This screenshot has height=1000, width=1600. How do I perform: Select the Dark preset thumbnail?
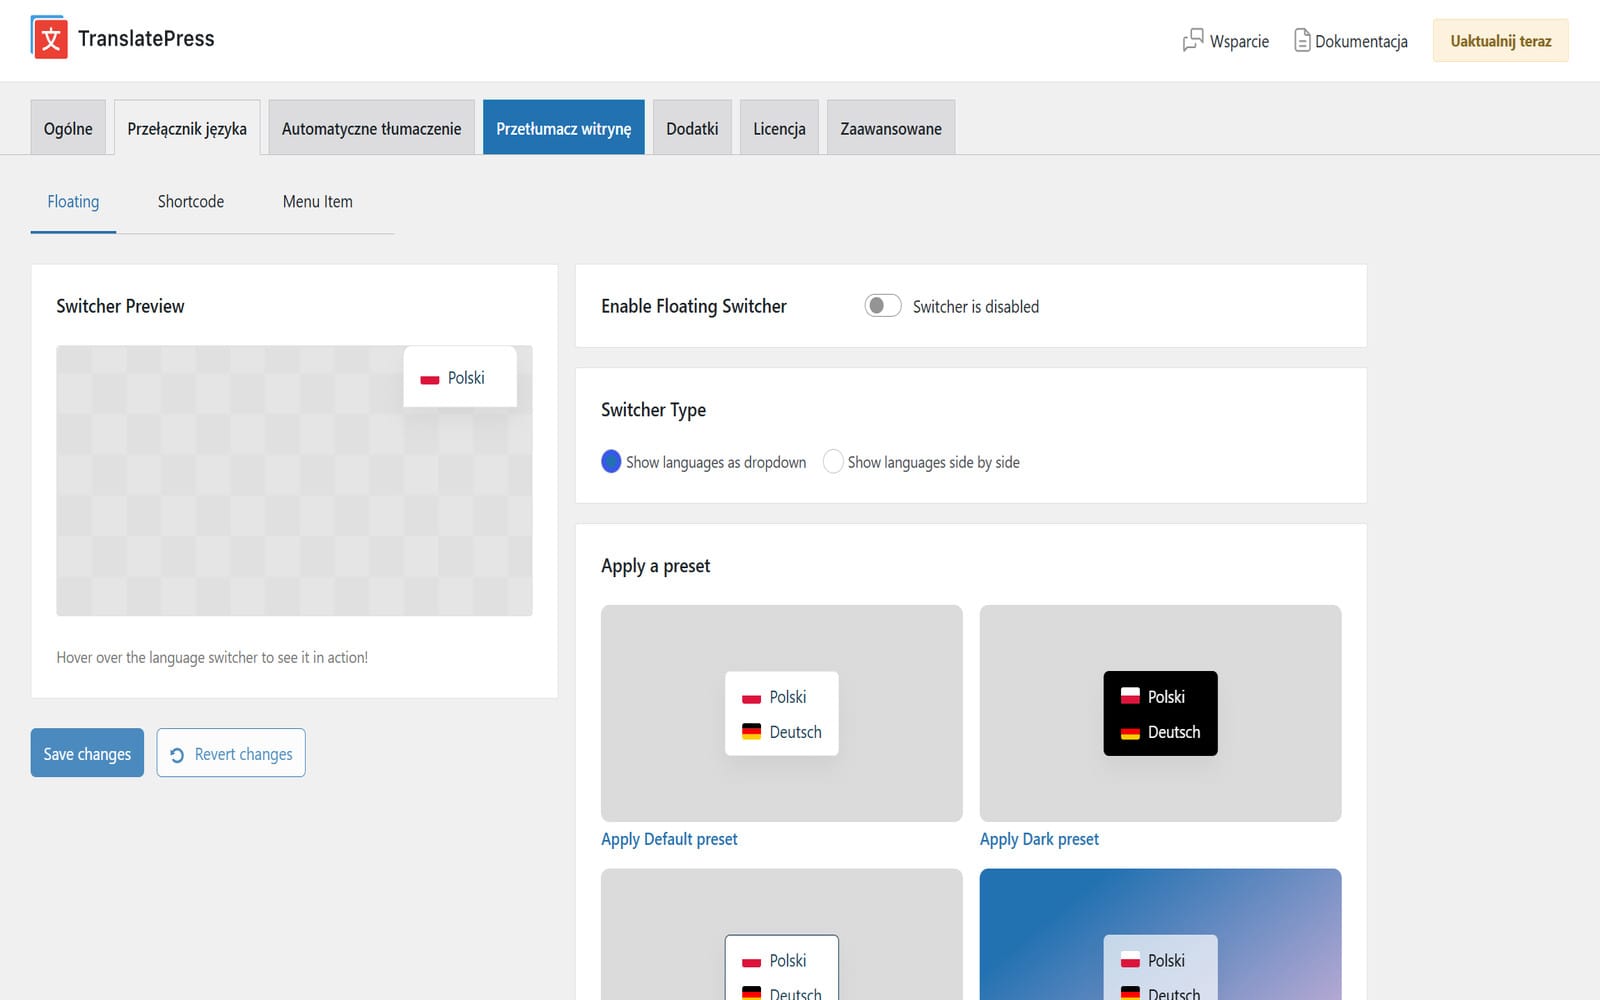tap(1160, 713)
